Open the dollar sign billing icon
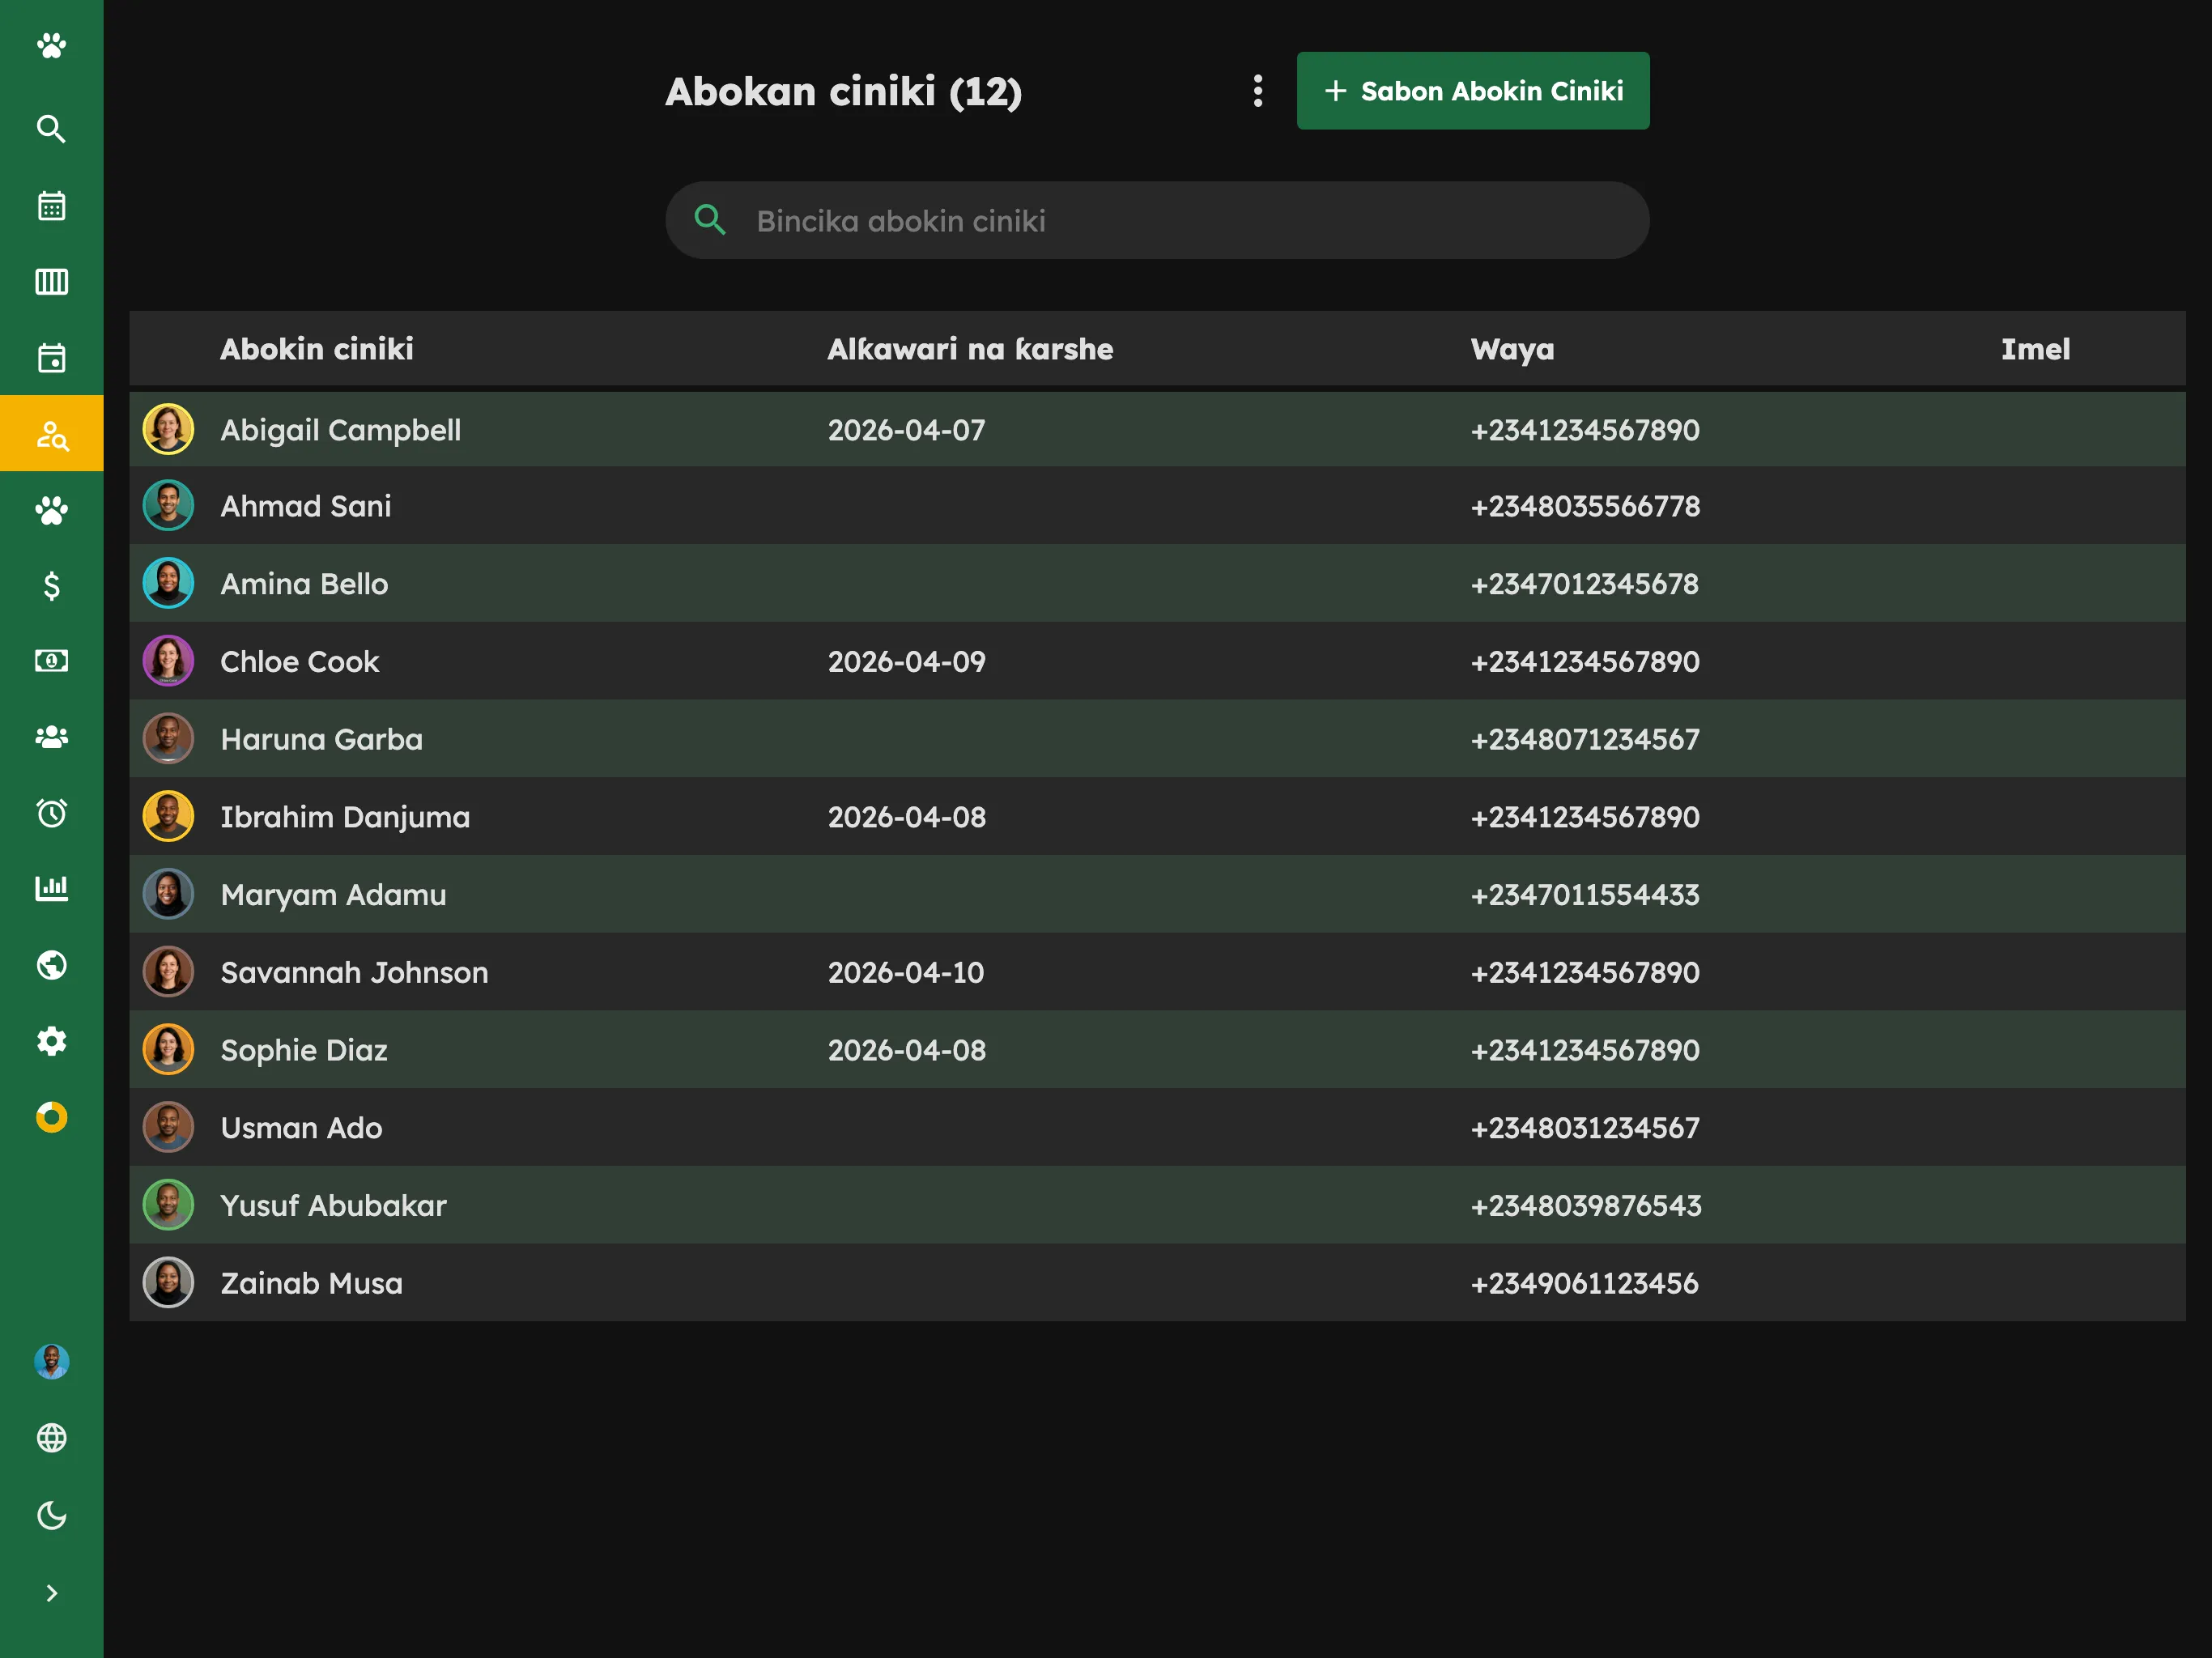 51,585
